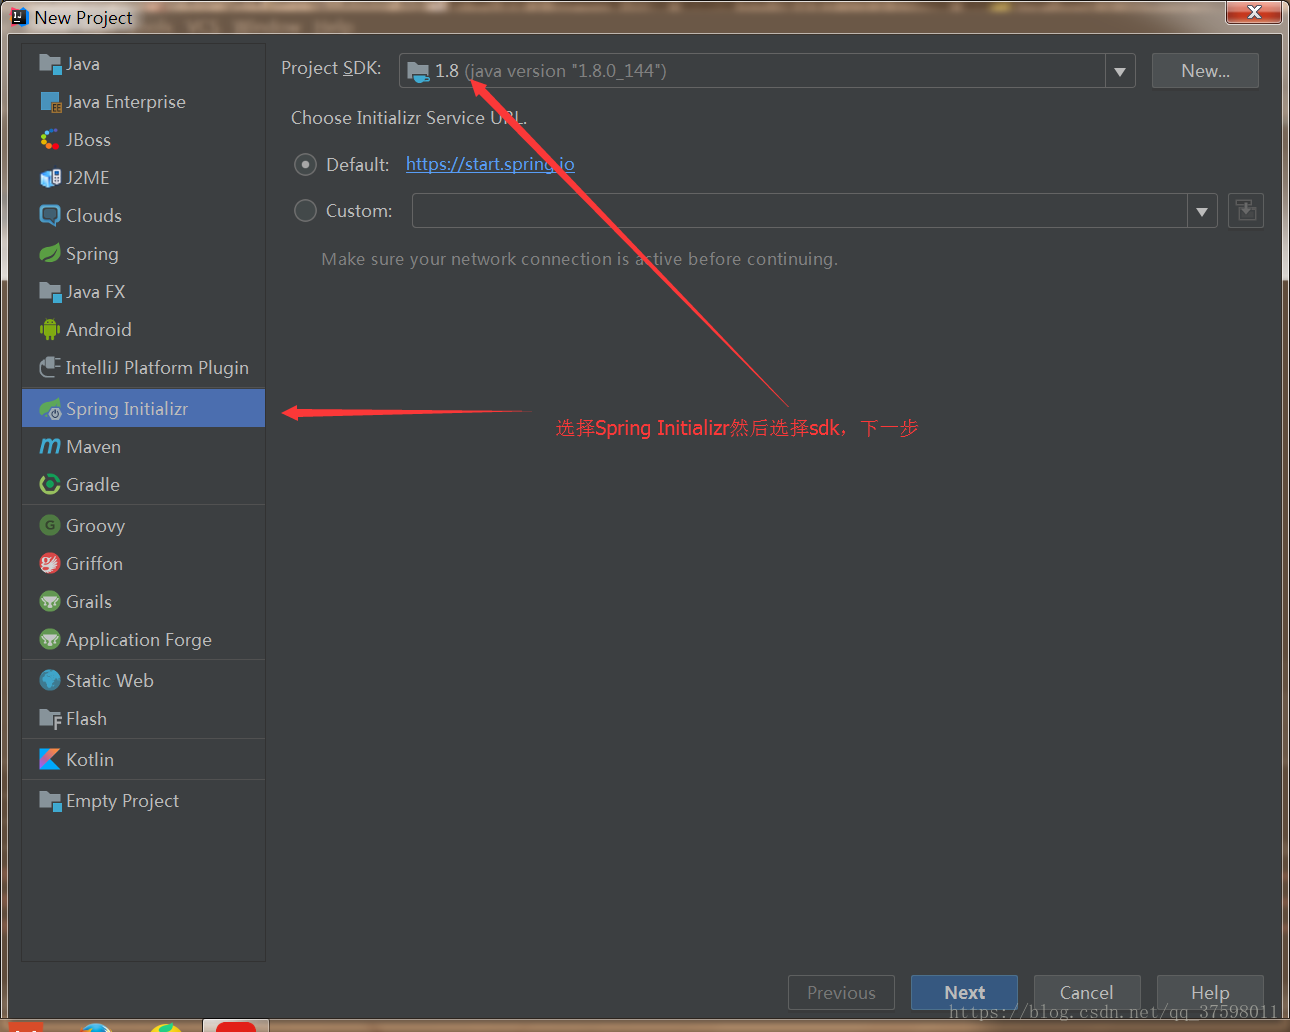Screen dimensions: 1290x1032
Task: Select the Default service URL radio button
Action: coord(305,165)
